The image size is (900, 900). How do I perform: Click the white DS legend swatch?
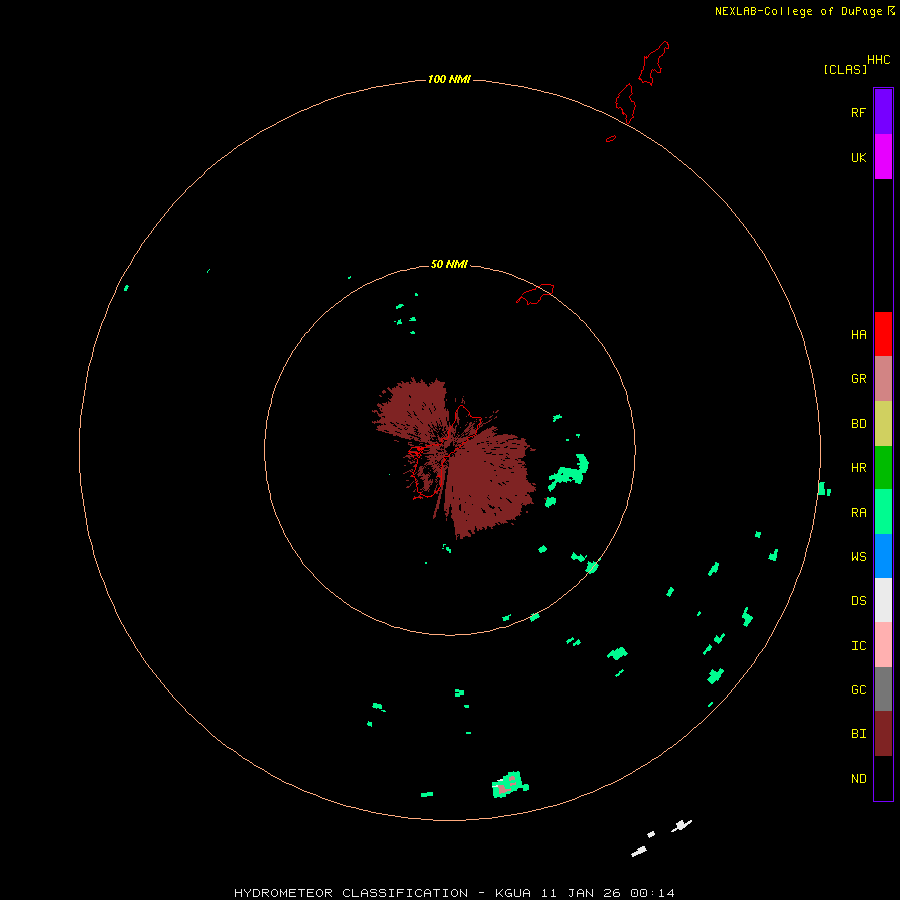click(x=883, y=600)
